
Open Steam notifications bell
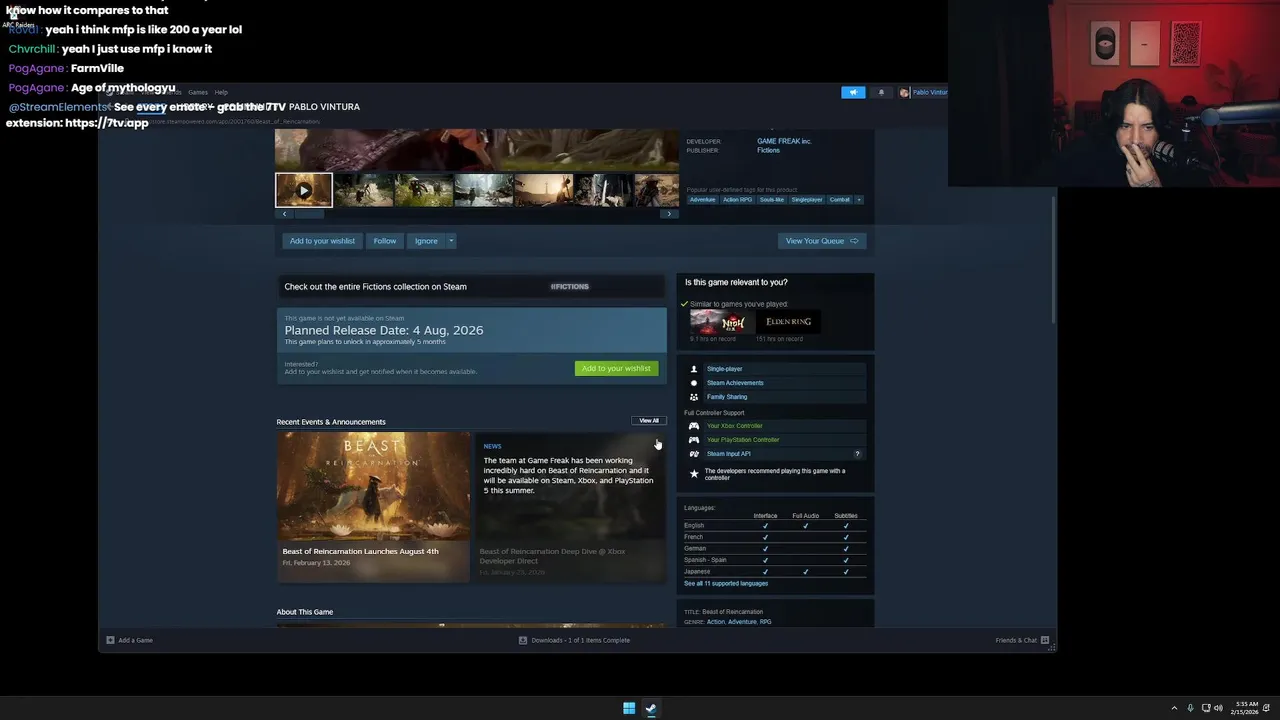(x=881, y=92)
